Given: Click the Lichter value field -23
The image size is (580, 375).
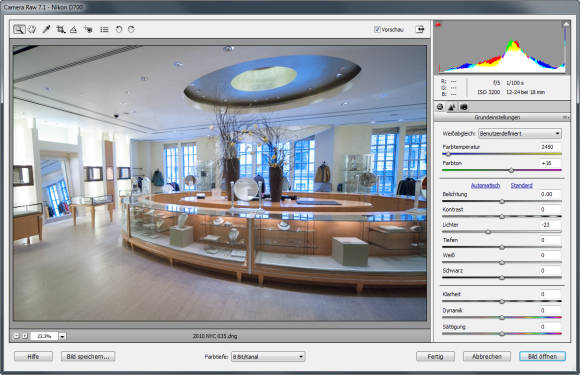Looking at the screenshot, I should tap(549, 225).
